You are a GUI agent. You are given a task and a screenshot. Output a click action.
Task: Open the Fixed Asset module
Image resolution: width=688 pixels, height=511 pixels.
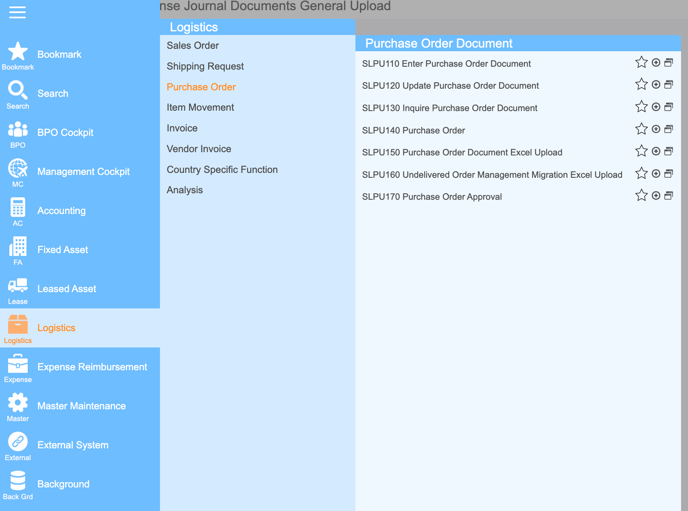[x=62, y=250]
